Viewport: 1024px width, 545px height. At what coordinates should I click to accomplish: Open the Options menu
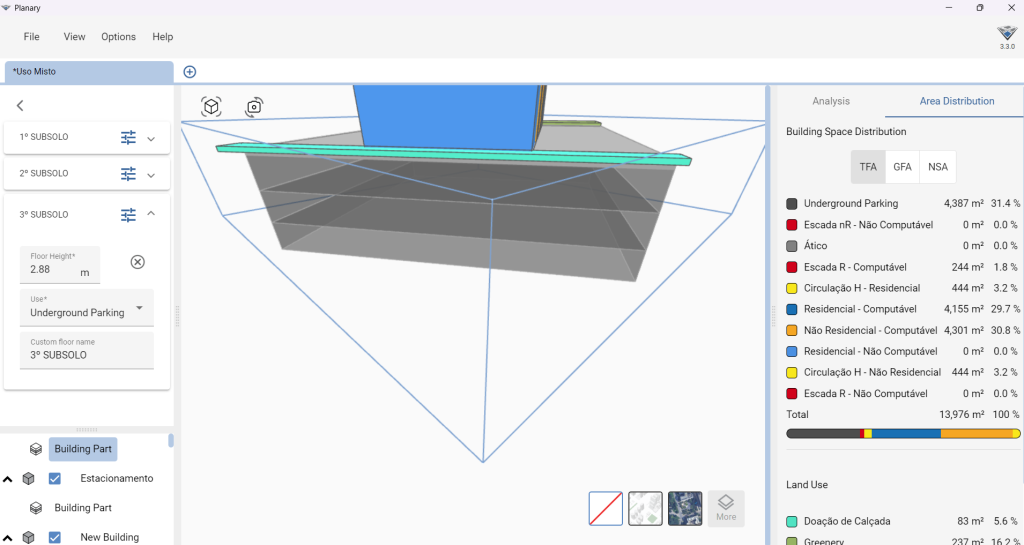click(118, 37)
